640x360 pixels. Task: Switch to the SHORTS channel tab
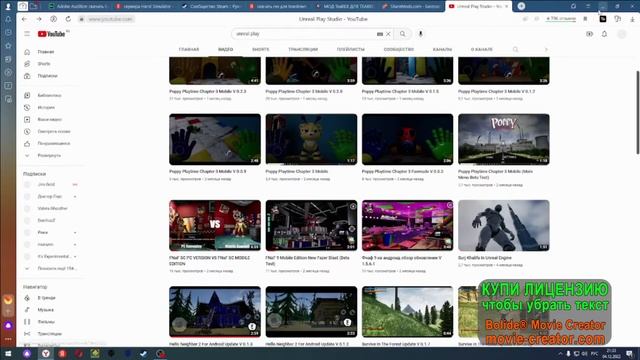pos(260,49)
